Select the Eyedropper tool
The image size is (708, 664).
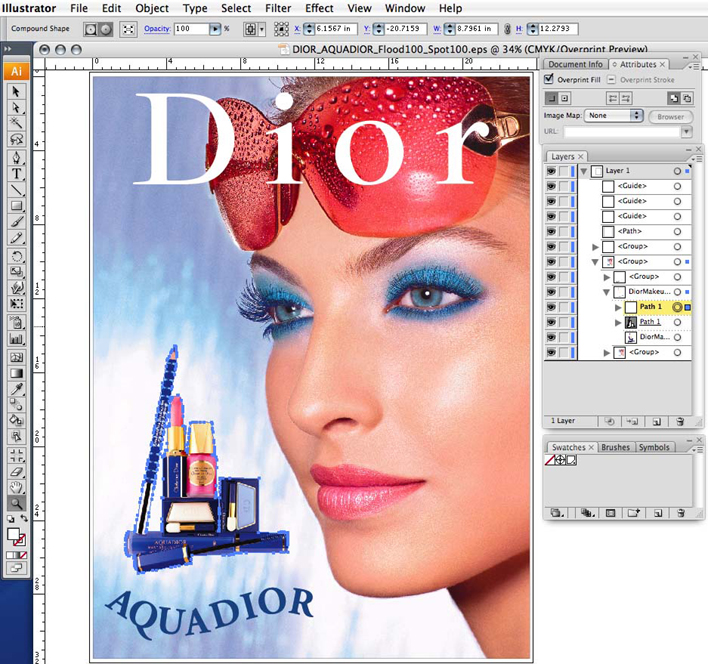pos(17,388)
